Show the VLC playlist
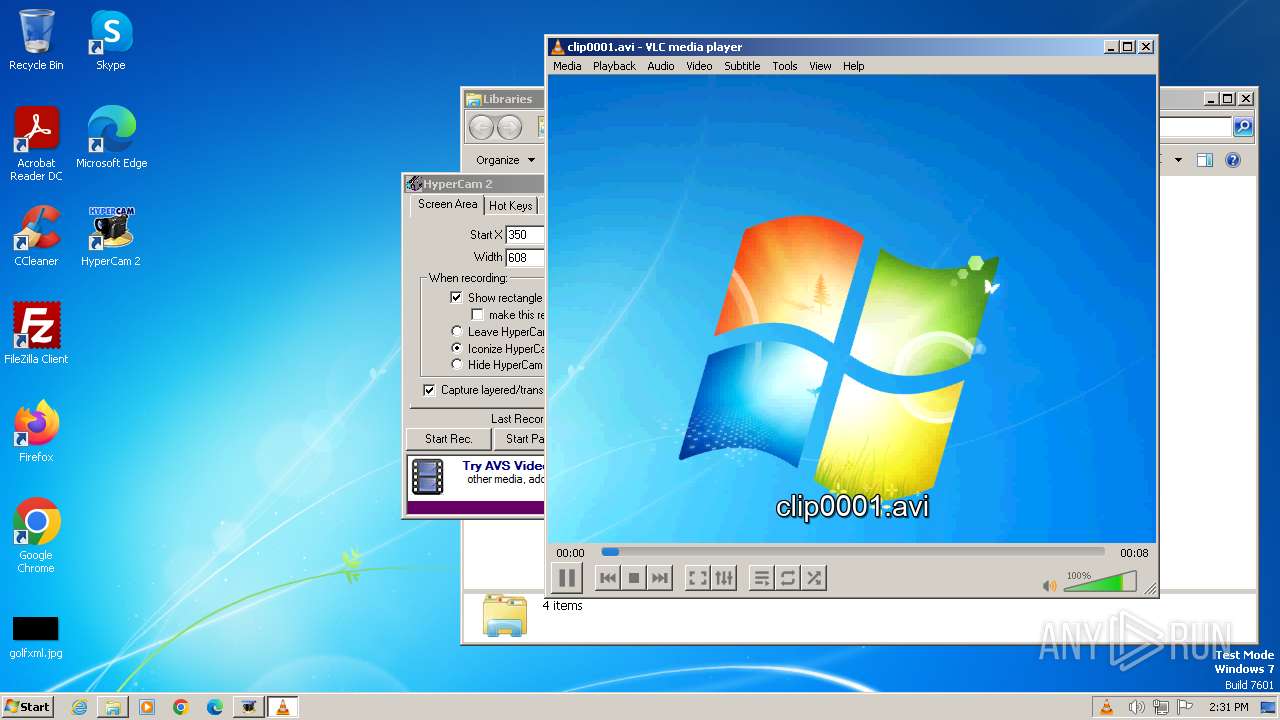This screenshot has width=1280, height=720. point(762,578)
